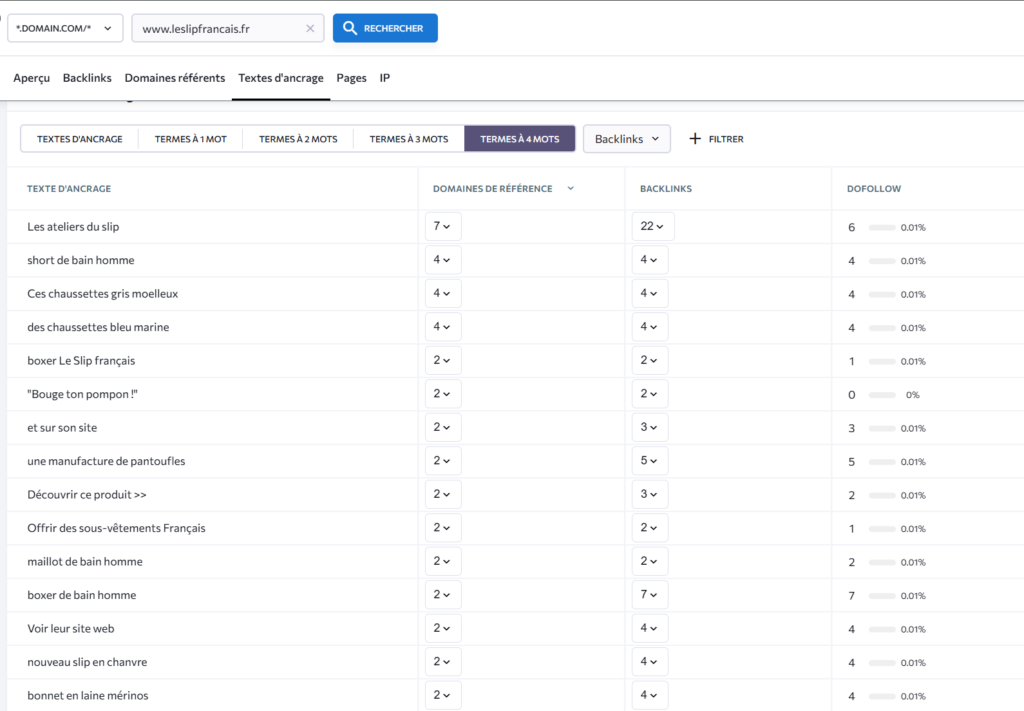The width and height of the screenshot is (1024, 711).
Task: Click the magnifier icon in Rechercher button
Action: click(x=349, y=28)
